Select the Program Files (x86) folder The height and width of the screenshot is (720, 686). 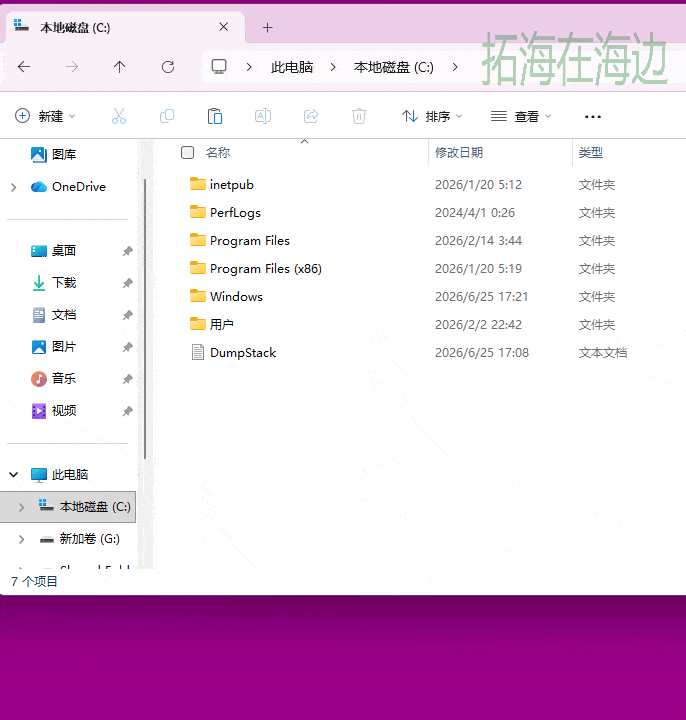click(266, 269)
